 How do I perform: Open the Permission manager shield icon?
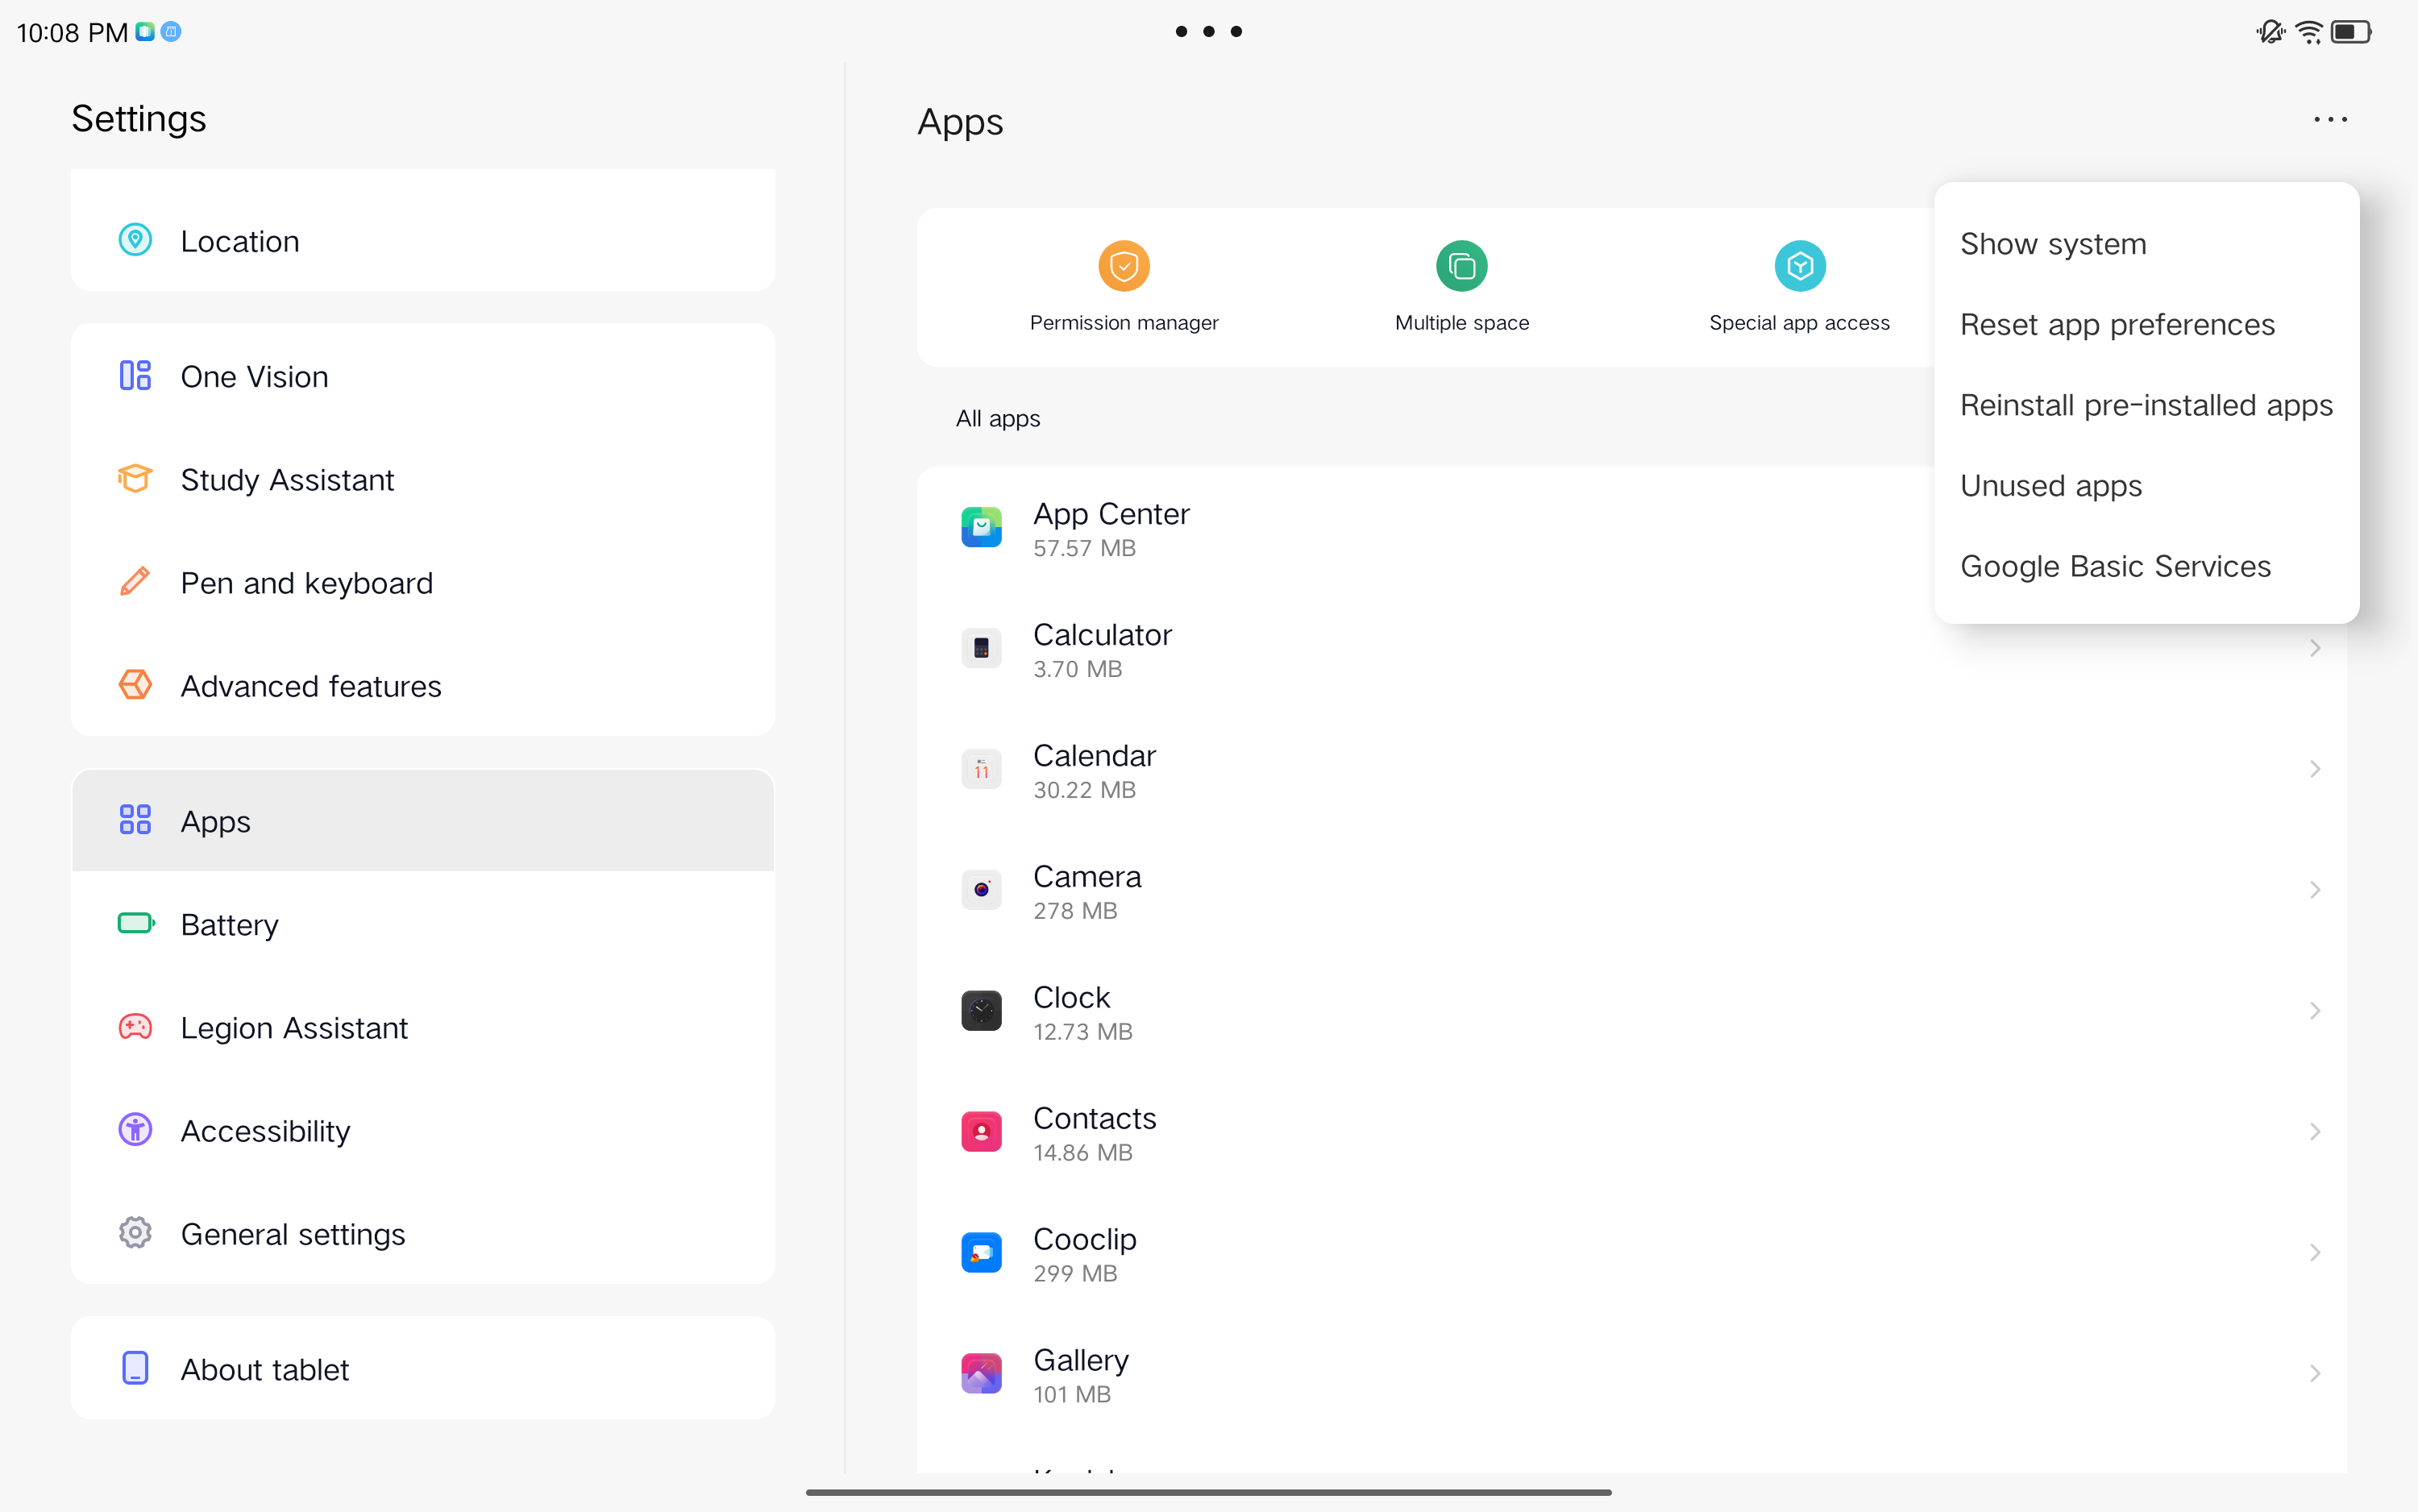(x=1124, y=266)
